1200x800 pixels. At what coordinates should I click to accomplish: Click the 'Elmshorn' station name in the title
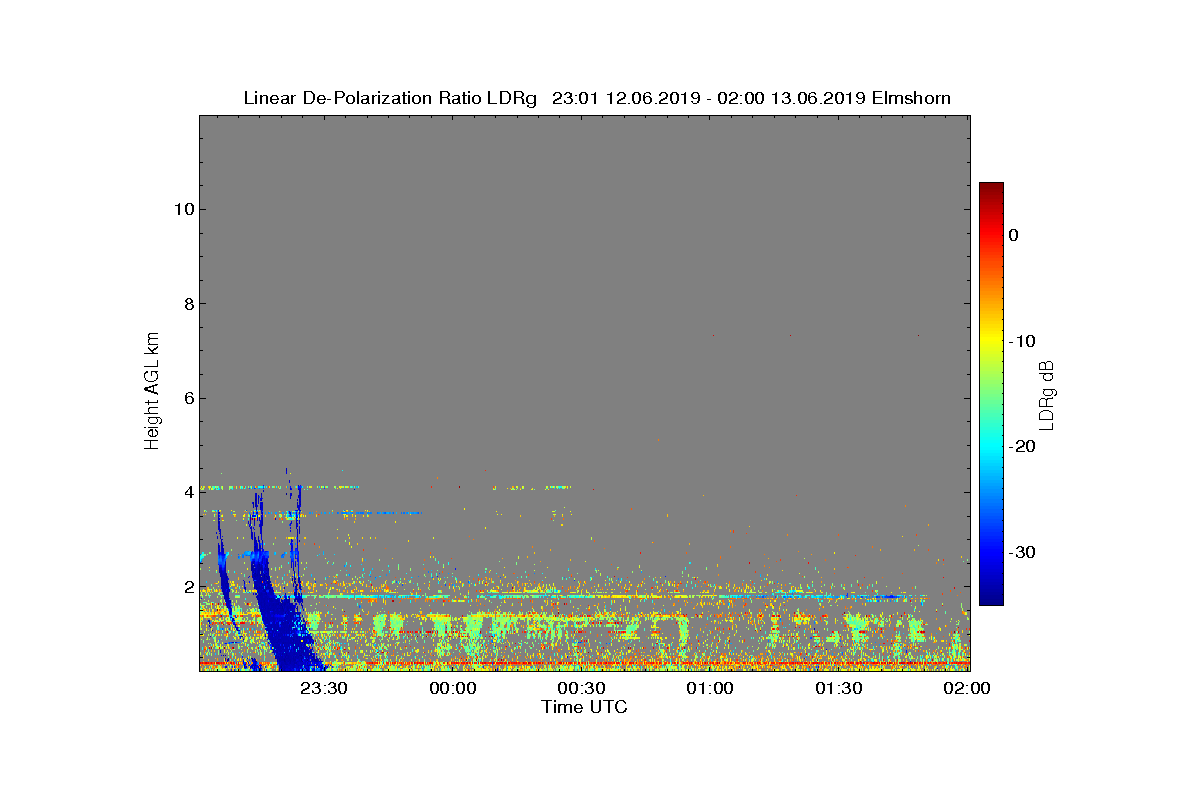(x=911, y=98)
